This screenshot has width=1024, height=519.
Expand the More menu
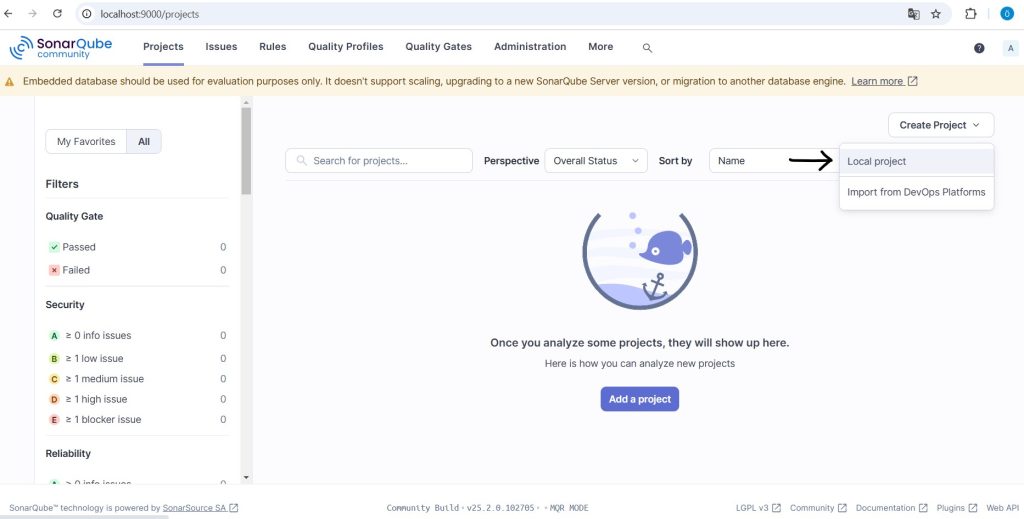pos(600,47)
